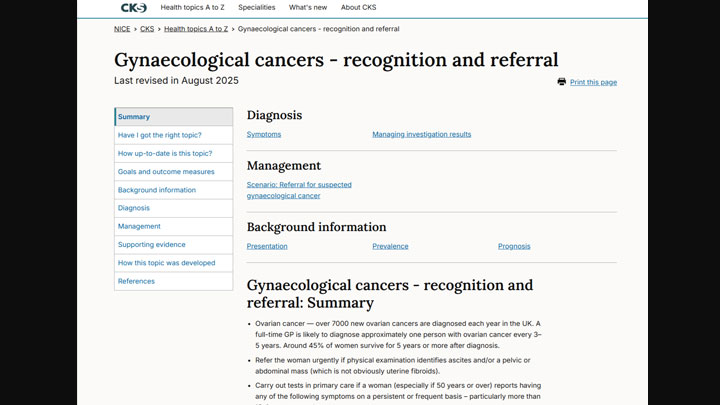
Task: Open Health topics A to Z menu
Action: pos(192,8)
